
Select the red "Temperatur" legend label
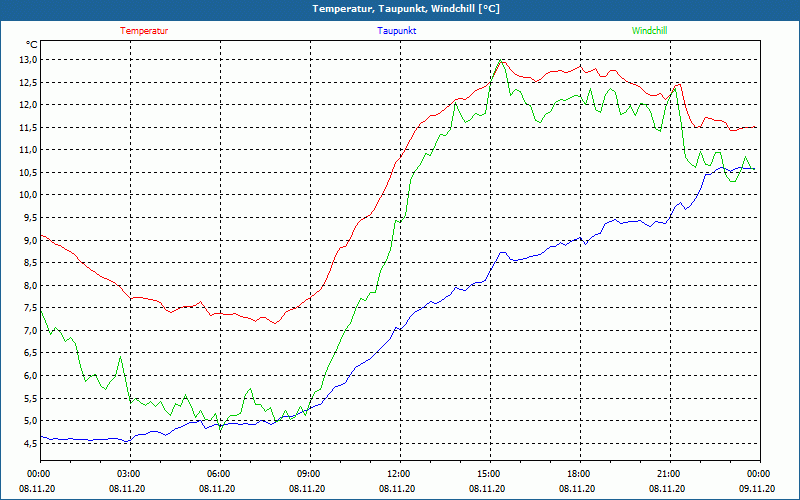(x=144, y=31)
